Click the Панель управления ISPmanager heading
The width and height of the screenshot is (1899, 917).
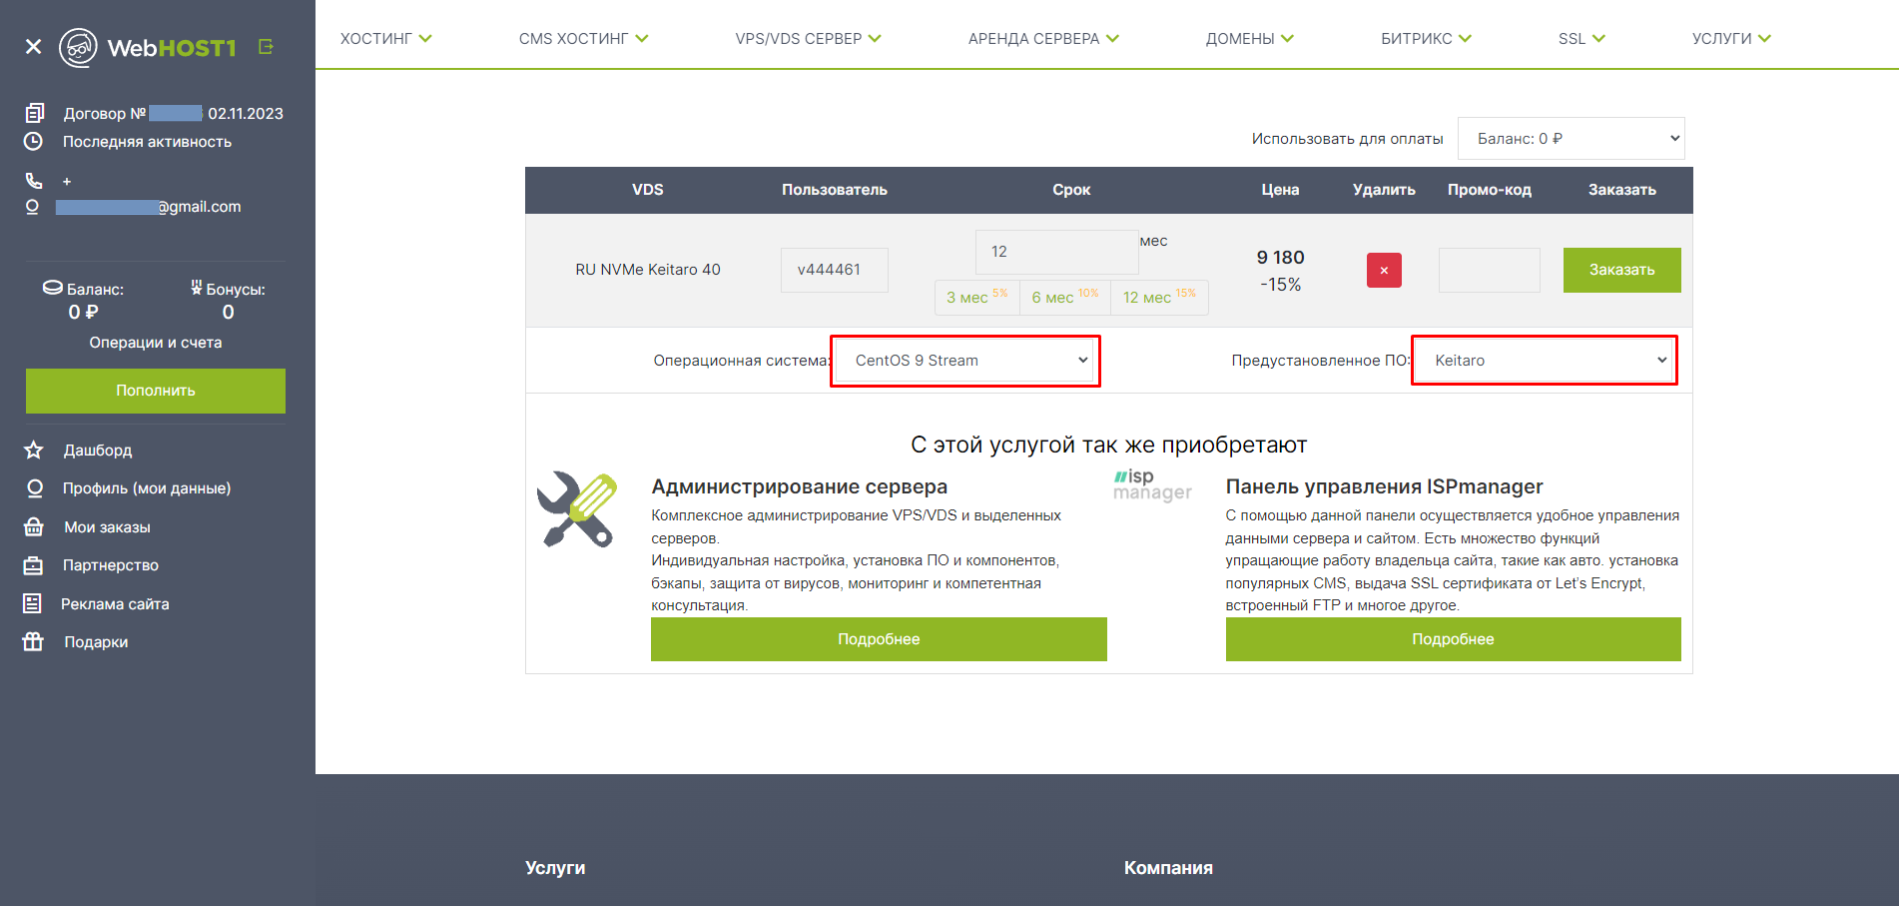tap(1384, 486)
